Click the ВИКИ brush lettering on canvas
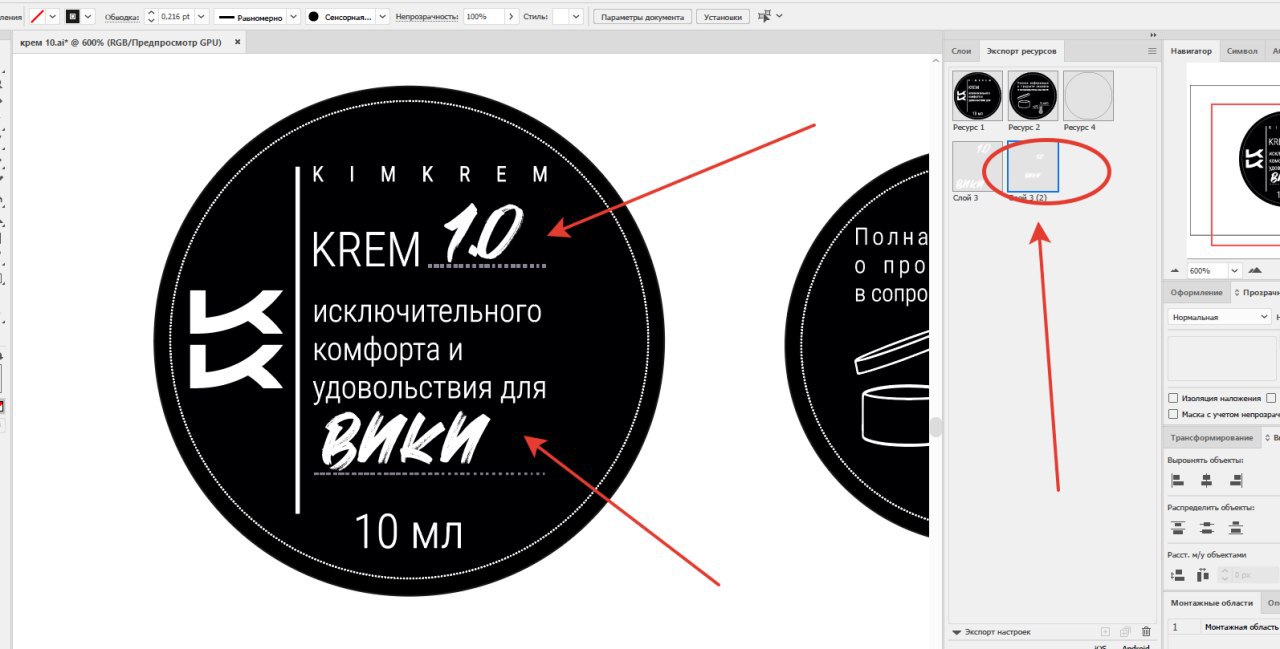Image resolution: width=1280 pixels, height=649 pixels. [x=405, y=439]
